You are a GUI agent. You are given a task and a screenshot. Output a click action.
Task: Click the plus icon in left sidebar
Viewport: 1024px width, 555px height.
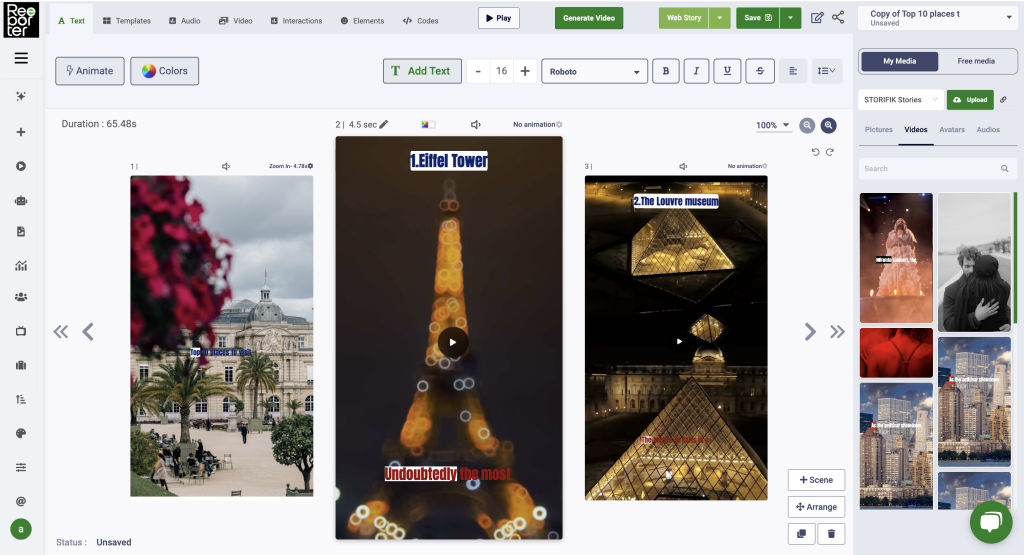point(21,132)
